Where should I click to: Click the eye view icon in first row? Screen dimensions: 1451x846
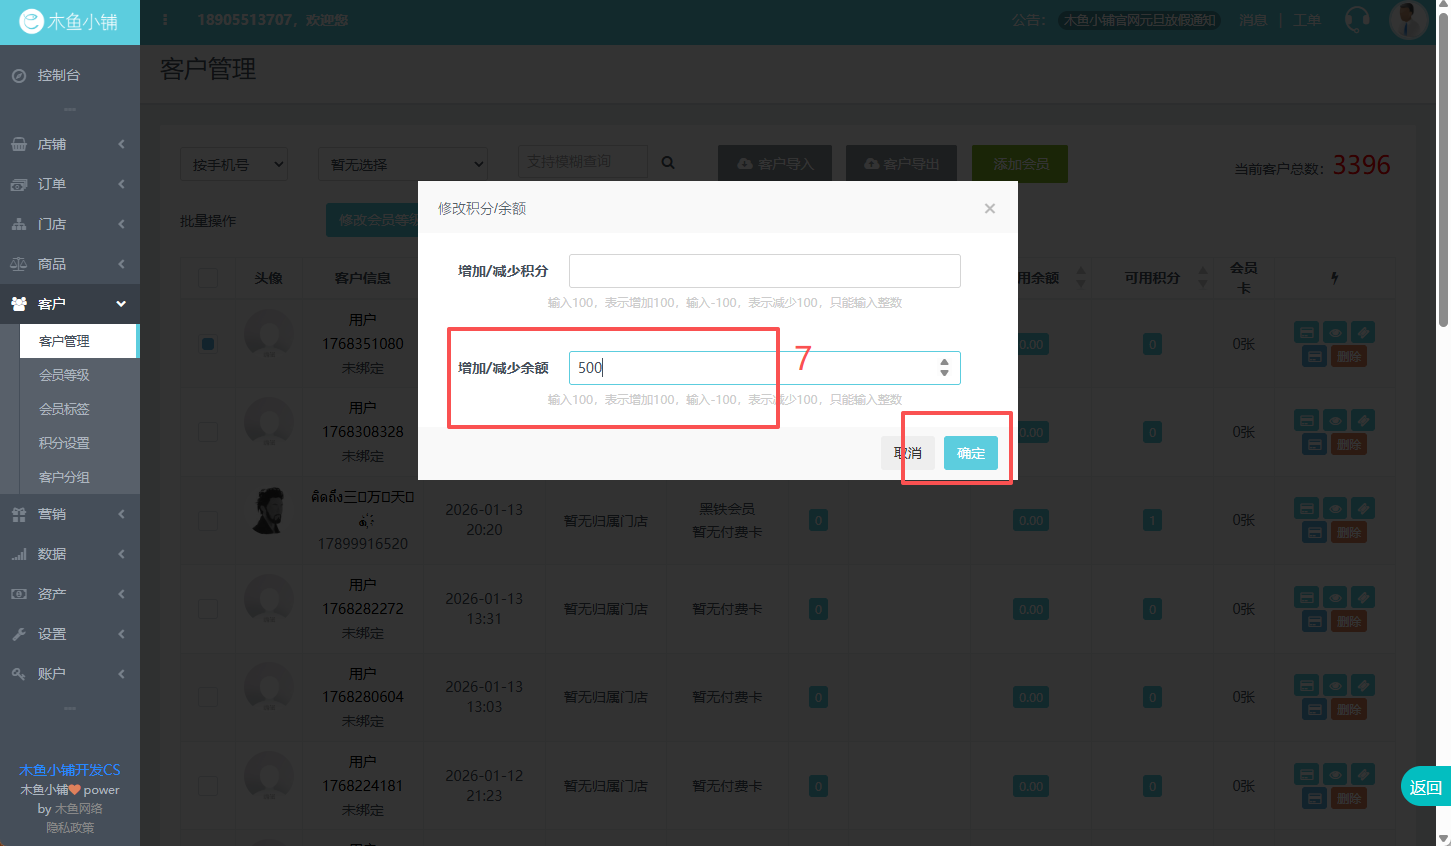1335,332
